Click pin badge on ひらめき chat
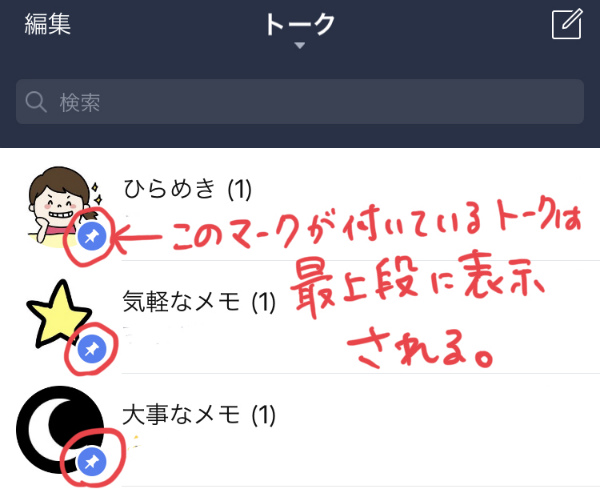Image resolution: width=600 pixels, height=489 pixels. [x=92, y=236]
